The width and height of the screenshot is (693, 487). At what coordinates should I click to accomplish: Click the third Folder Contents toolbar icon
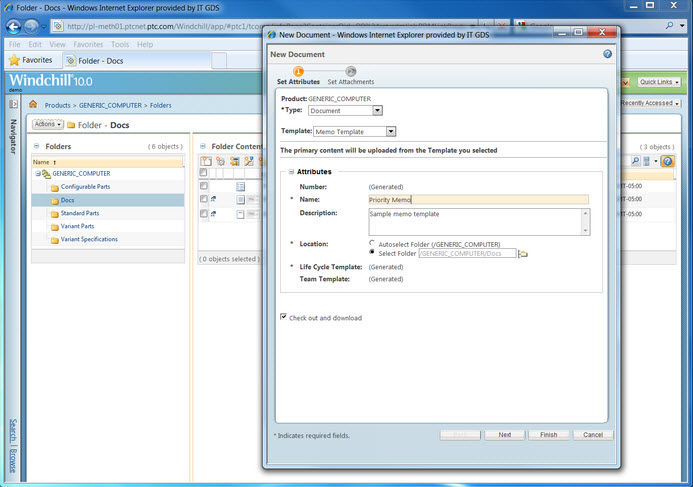(234, 161)
